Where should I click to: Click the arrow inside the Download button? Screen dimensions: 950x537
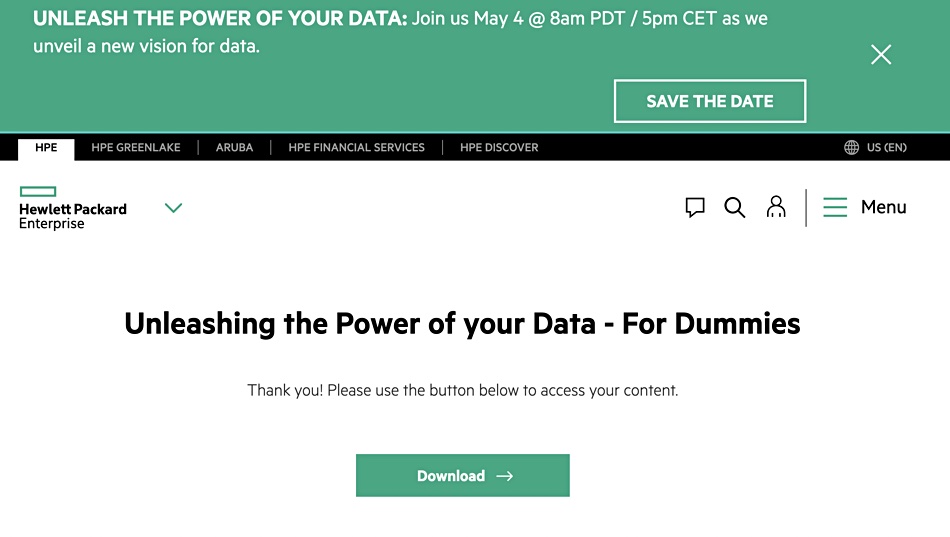click(505, 476)
